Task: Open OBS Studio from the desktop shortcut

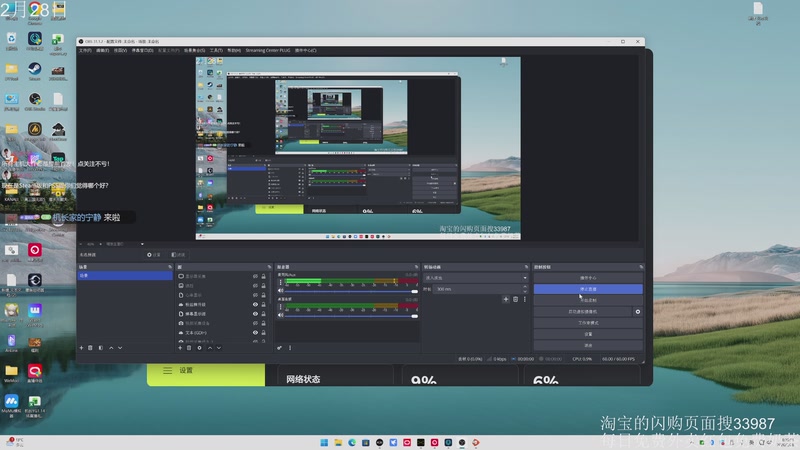Action: point(35,101)
